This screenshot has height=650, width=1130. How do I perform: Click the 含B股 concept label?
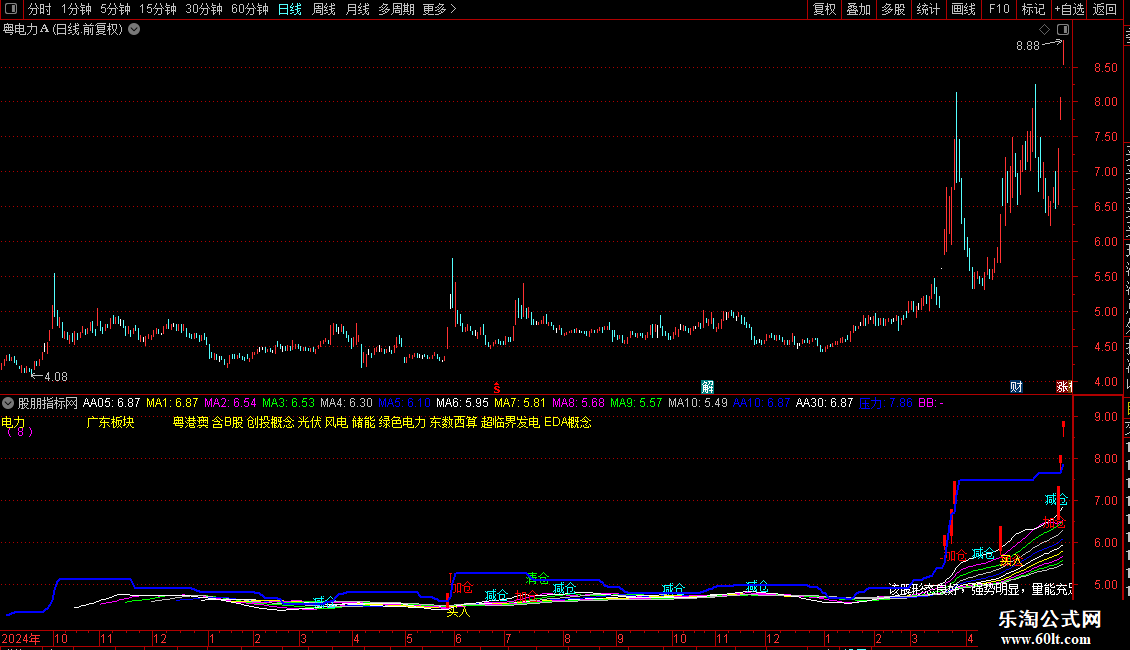227,422
